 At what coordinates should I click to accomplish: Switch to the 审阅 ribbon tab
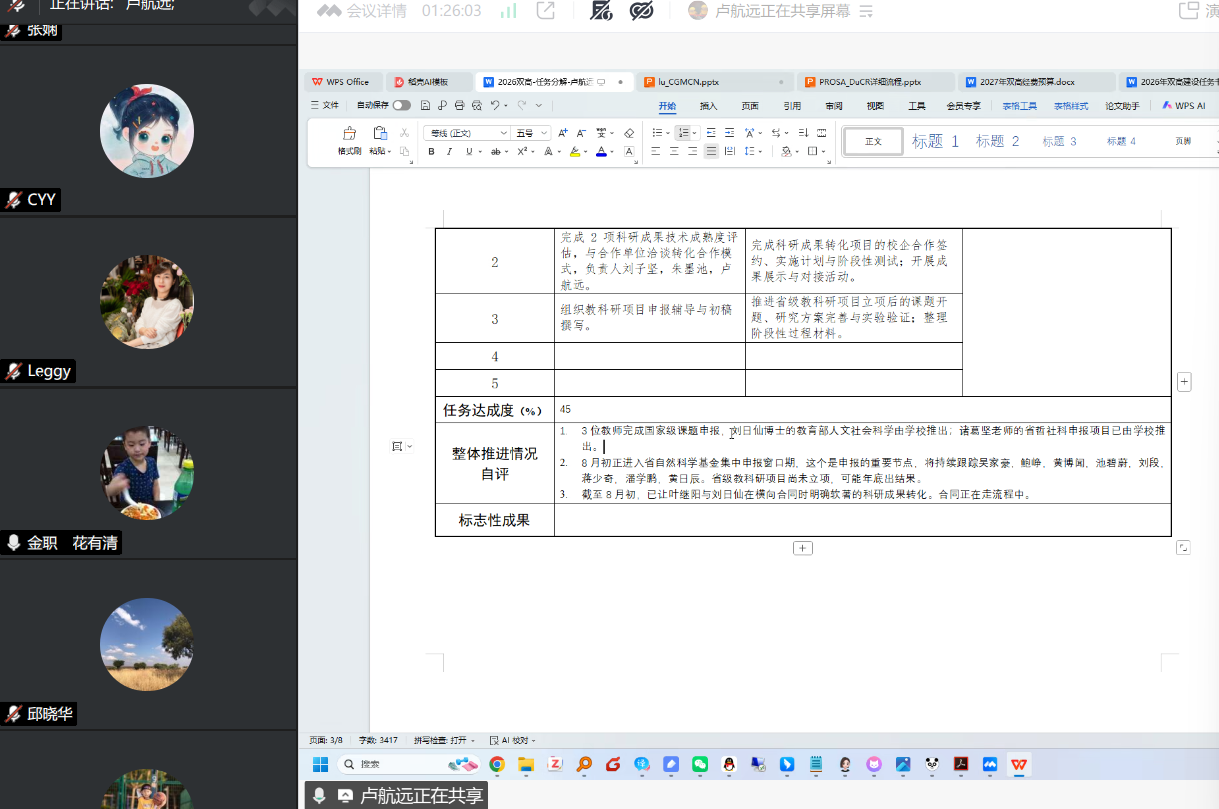(834, 105)
